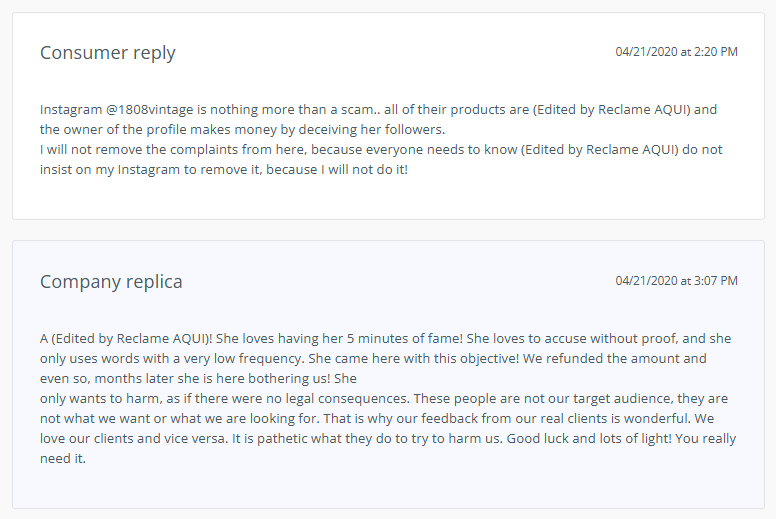Click the phrase "no legal consequences"
This screenshot has width=776, height=519.
coord(338,398)
